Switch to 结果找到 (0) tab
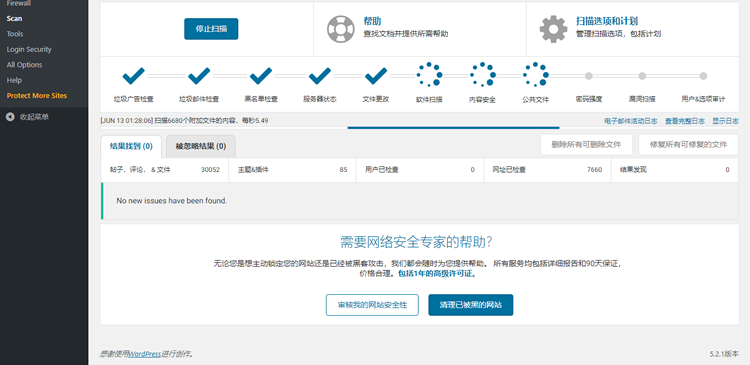The image size is (750, 365). point(131,146)
